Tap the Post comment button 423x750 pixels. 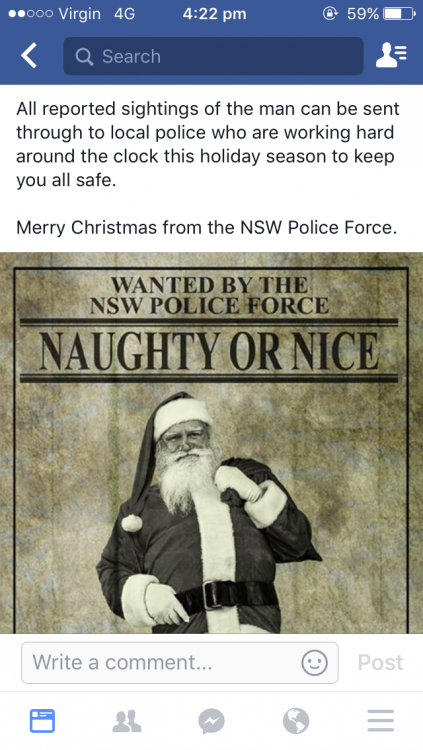(380, 663)
